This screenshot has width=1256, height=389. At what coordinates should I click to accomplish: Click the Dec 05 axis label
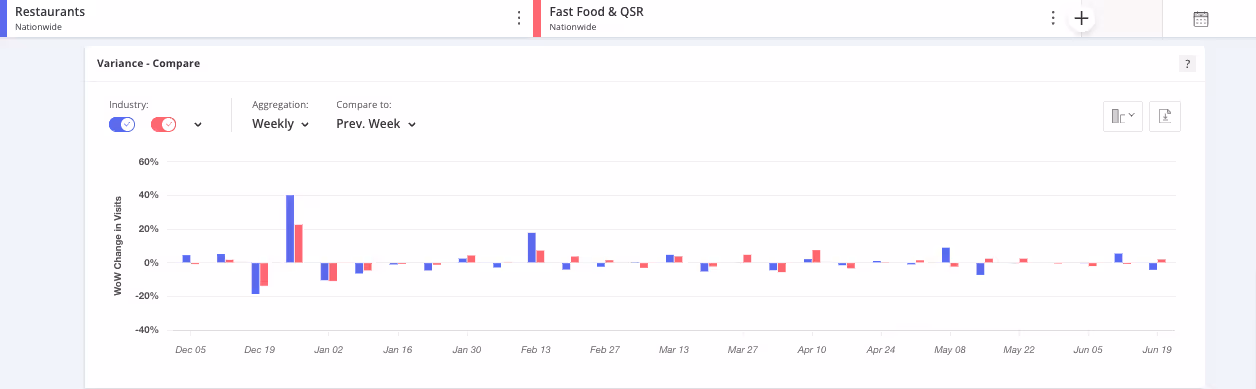[191, 350]
